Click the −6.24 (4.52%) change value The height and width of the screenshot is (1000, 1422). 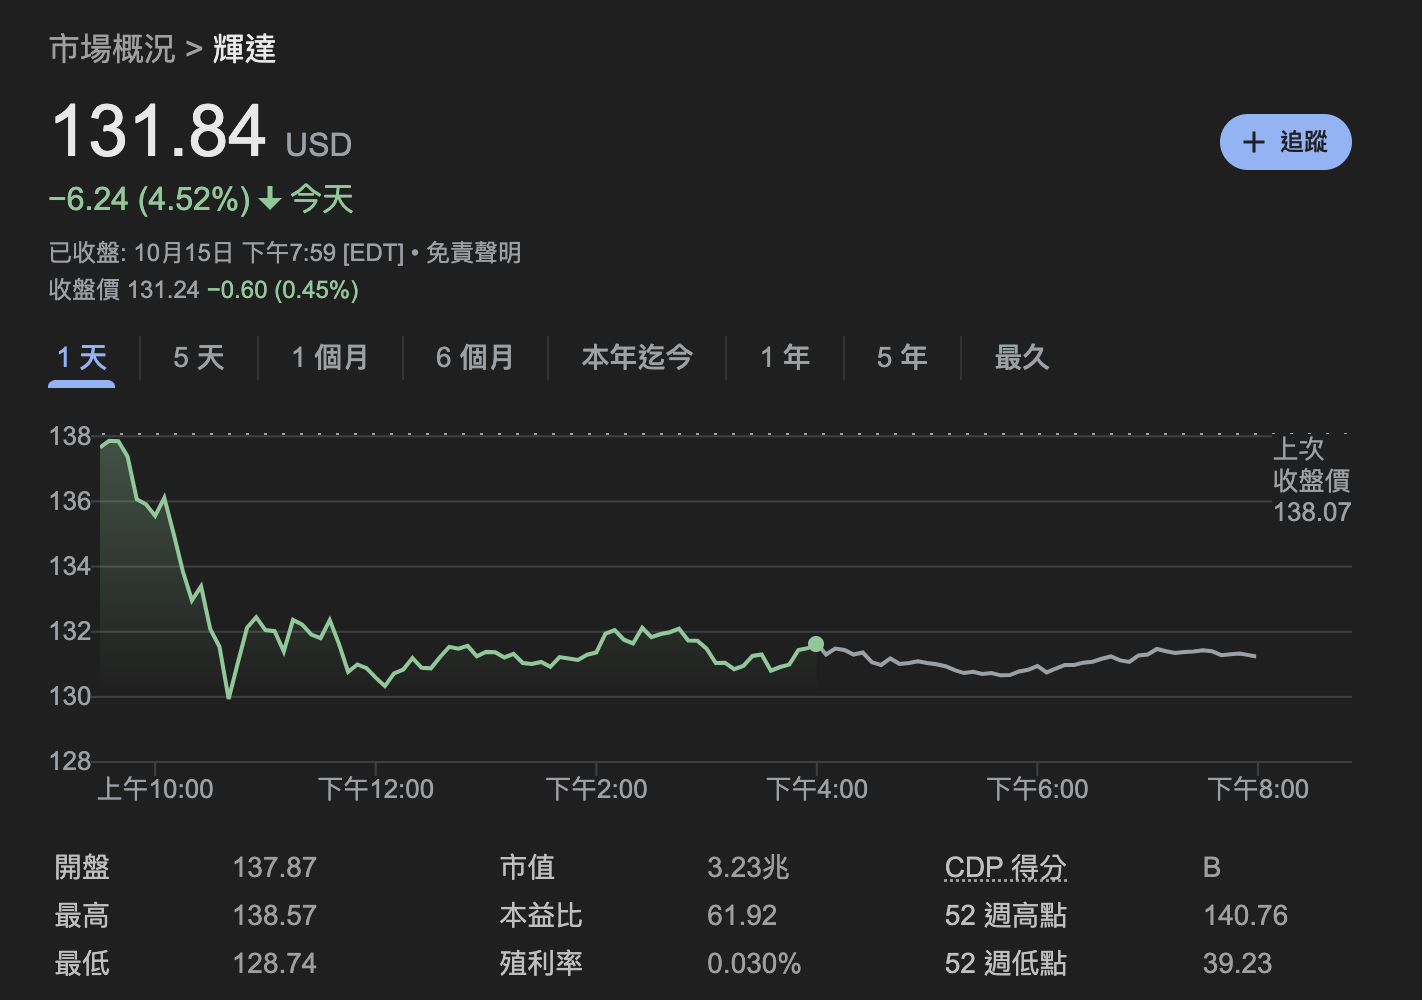150,199
